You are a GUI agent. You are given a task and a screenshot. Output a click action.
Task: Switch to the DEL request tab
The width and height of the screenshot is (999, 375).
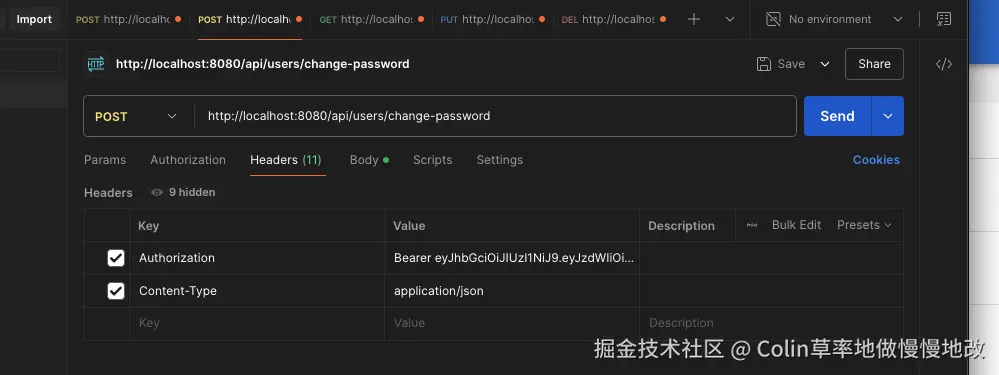(614, 20)
